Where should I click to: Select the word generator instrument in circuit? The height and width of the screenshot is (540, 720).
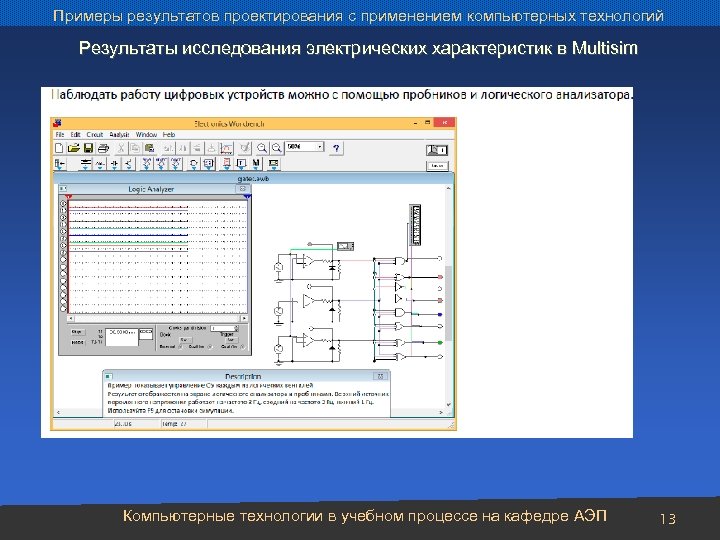click(x=415, y=225)
